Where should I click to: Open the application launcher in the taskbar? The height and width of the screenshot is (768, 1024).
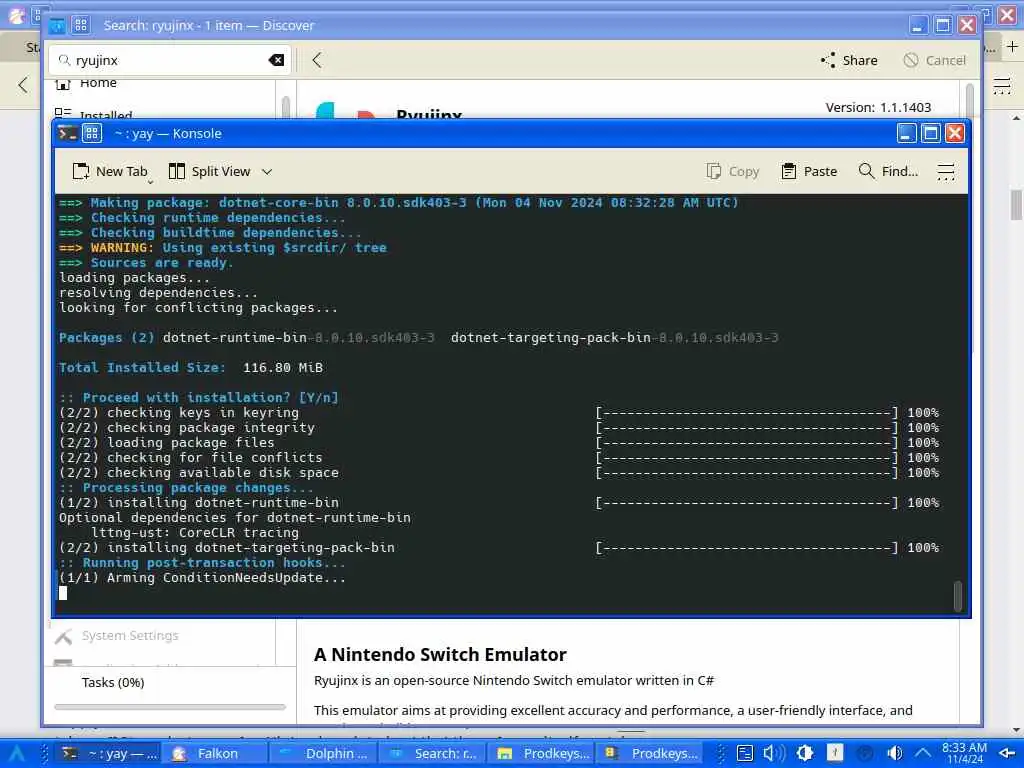point(17,753)
